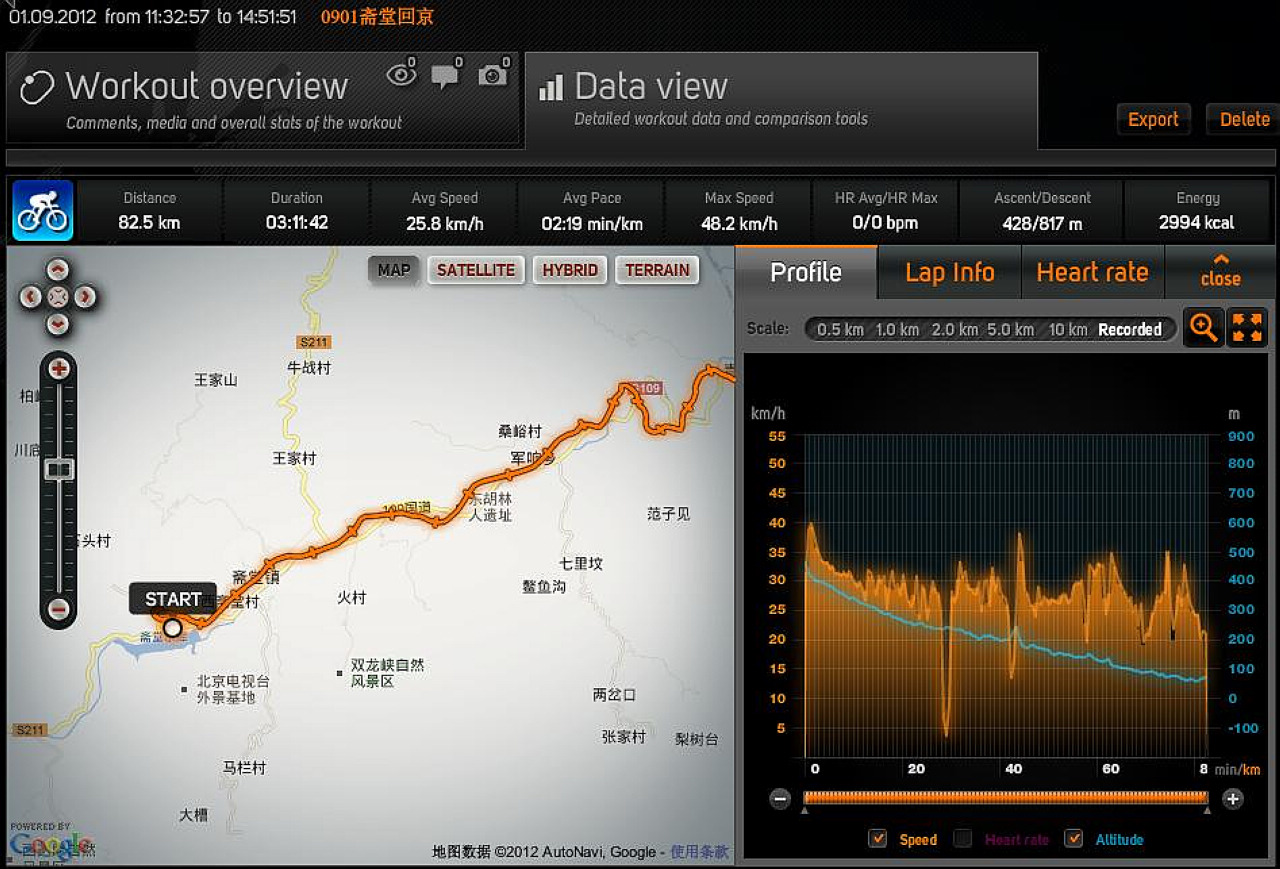
Task: Switch map to SATELLITE view
Action: click(476, 270)
